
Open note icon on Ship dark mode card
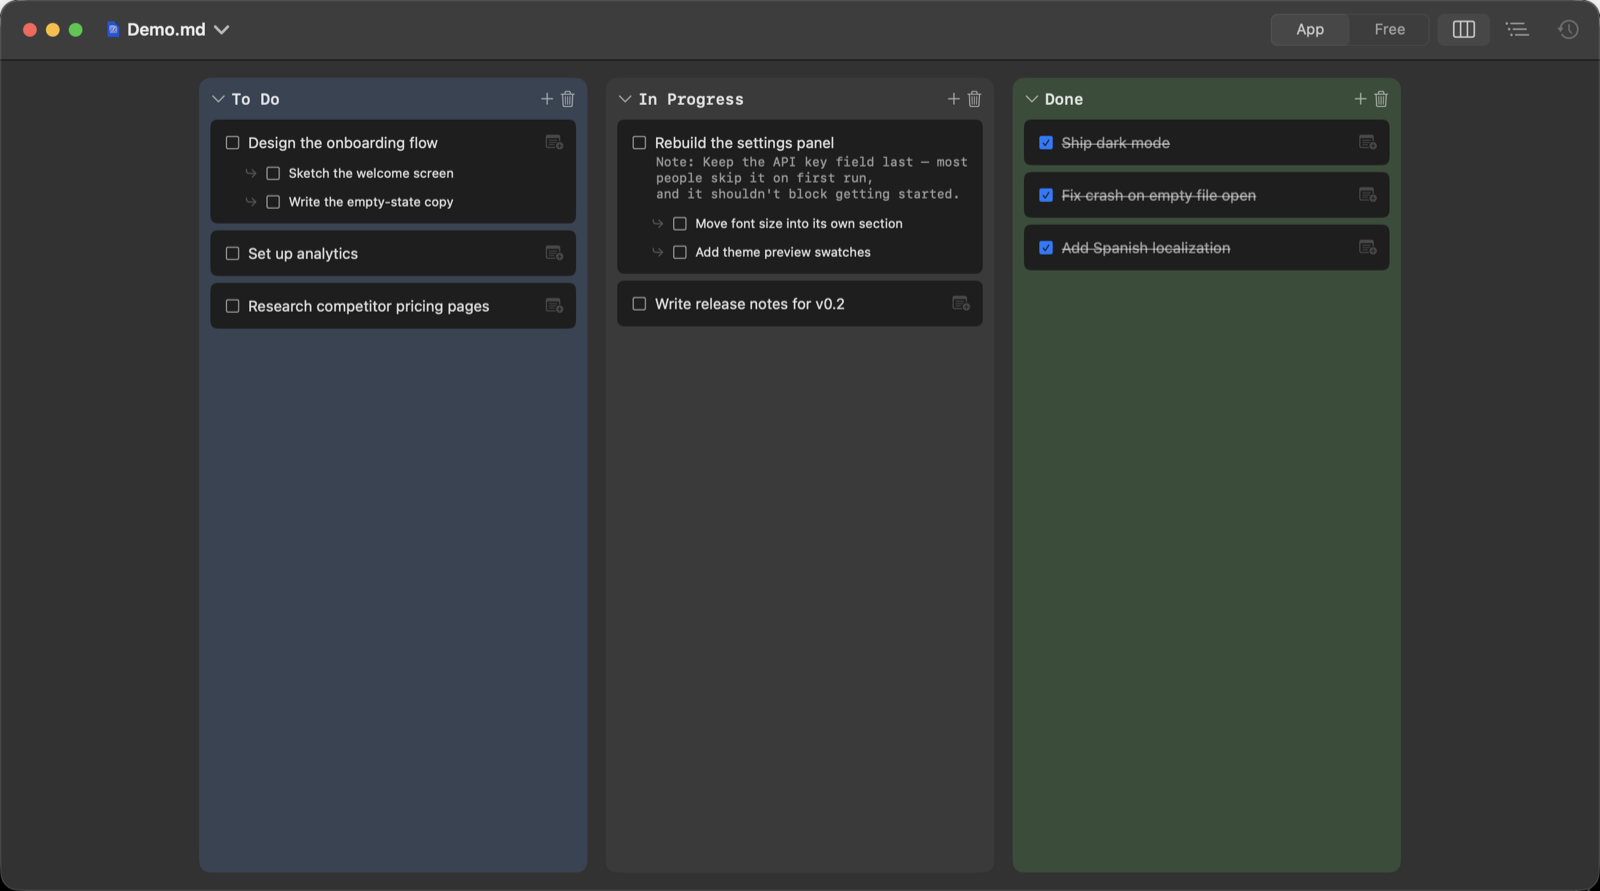[x=1368, y=143]
